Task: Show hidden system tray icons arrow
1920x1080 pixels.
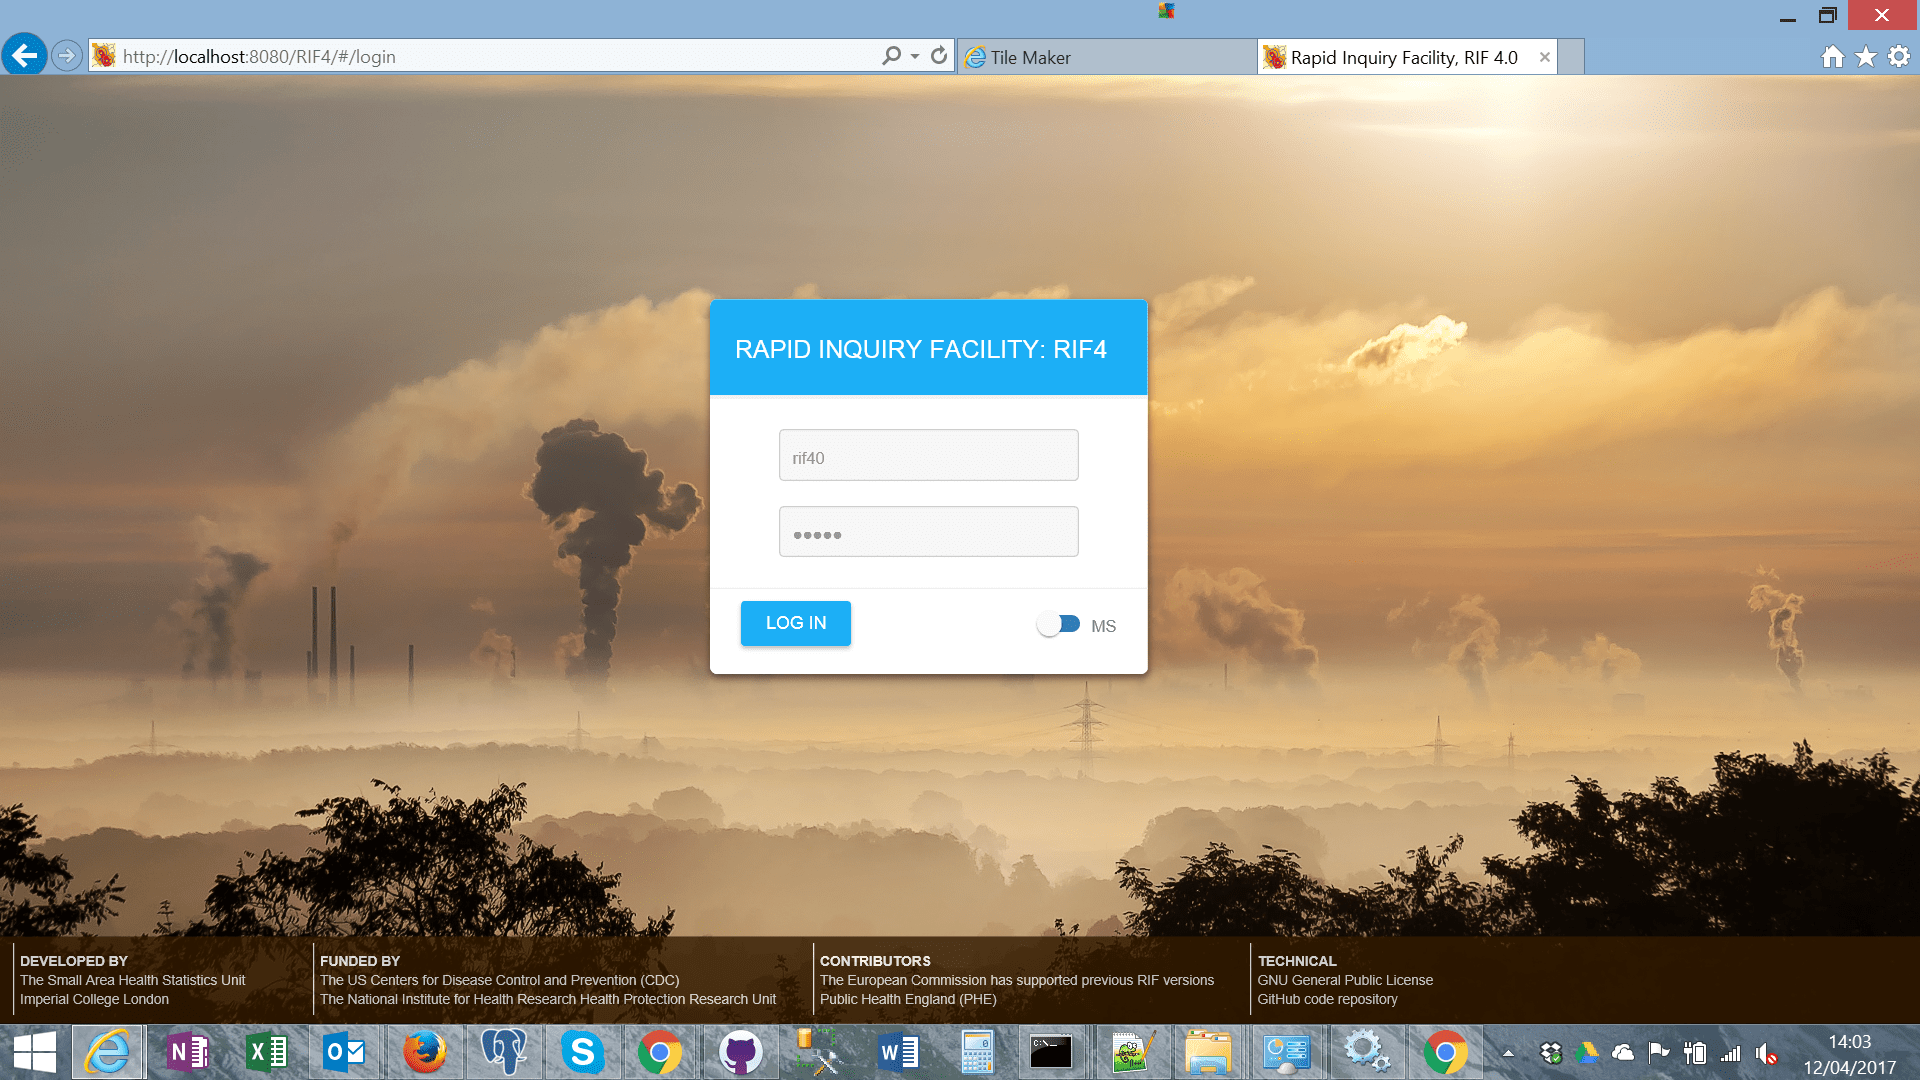Action: pos(1508,1053)
